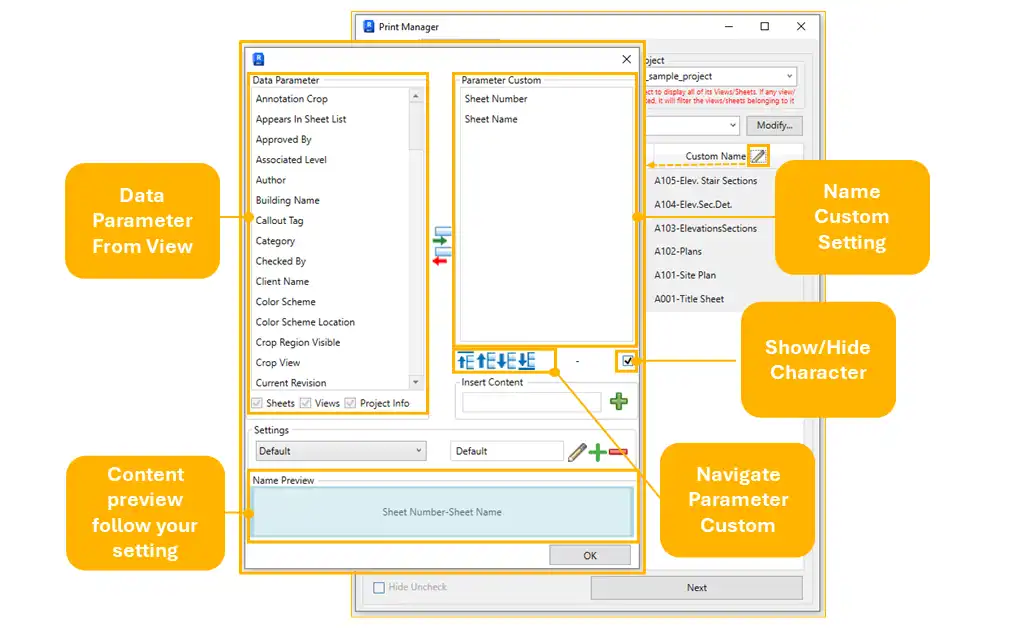Open the Settings Default dropdown
The width and height of the screenshot is (1020, 628).
[339, 452]
